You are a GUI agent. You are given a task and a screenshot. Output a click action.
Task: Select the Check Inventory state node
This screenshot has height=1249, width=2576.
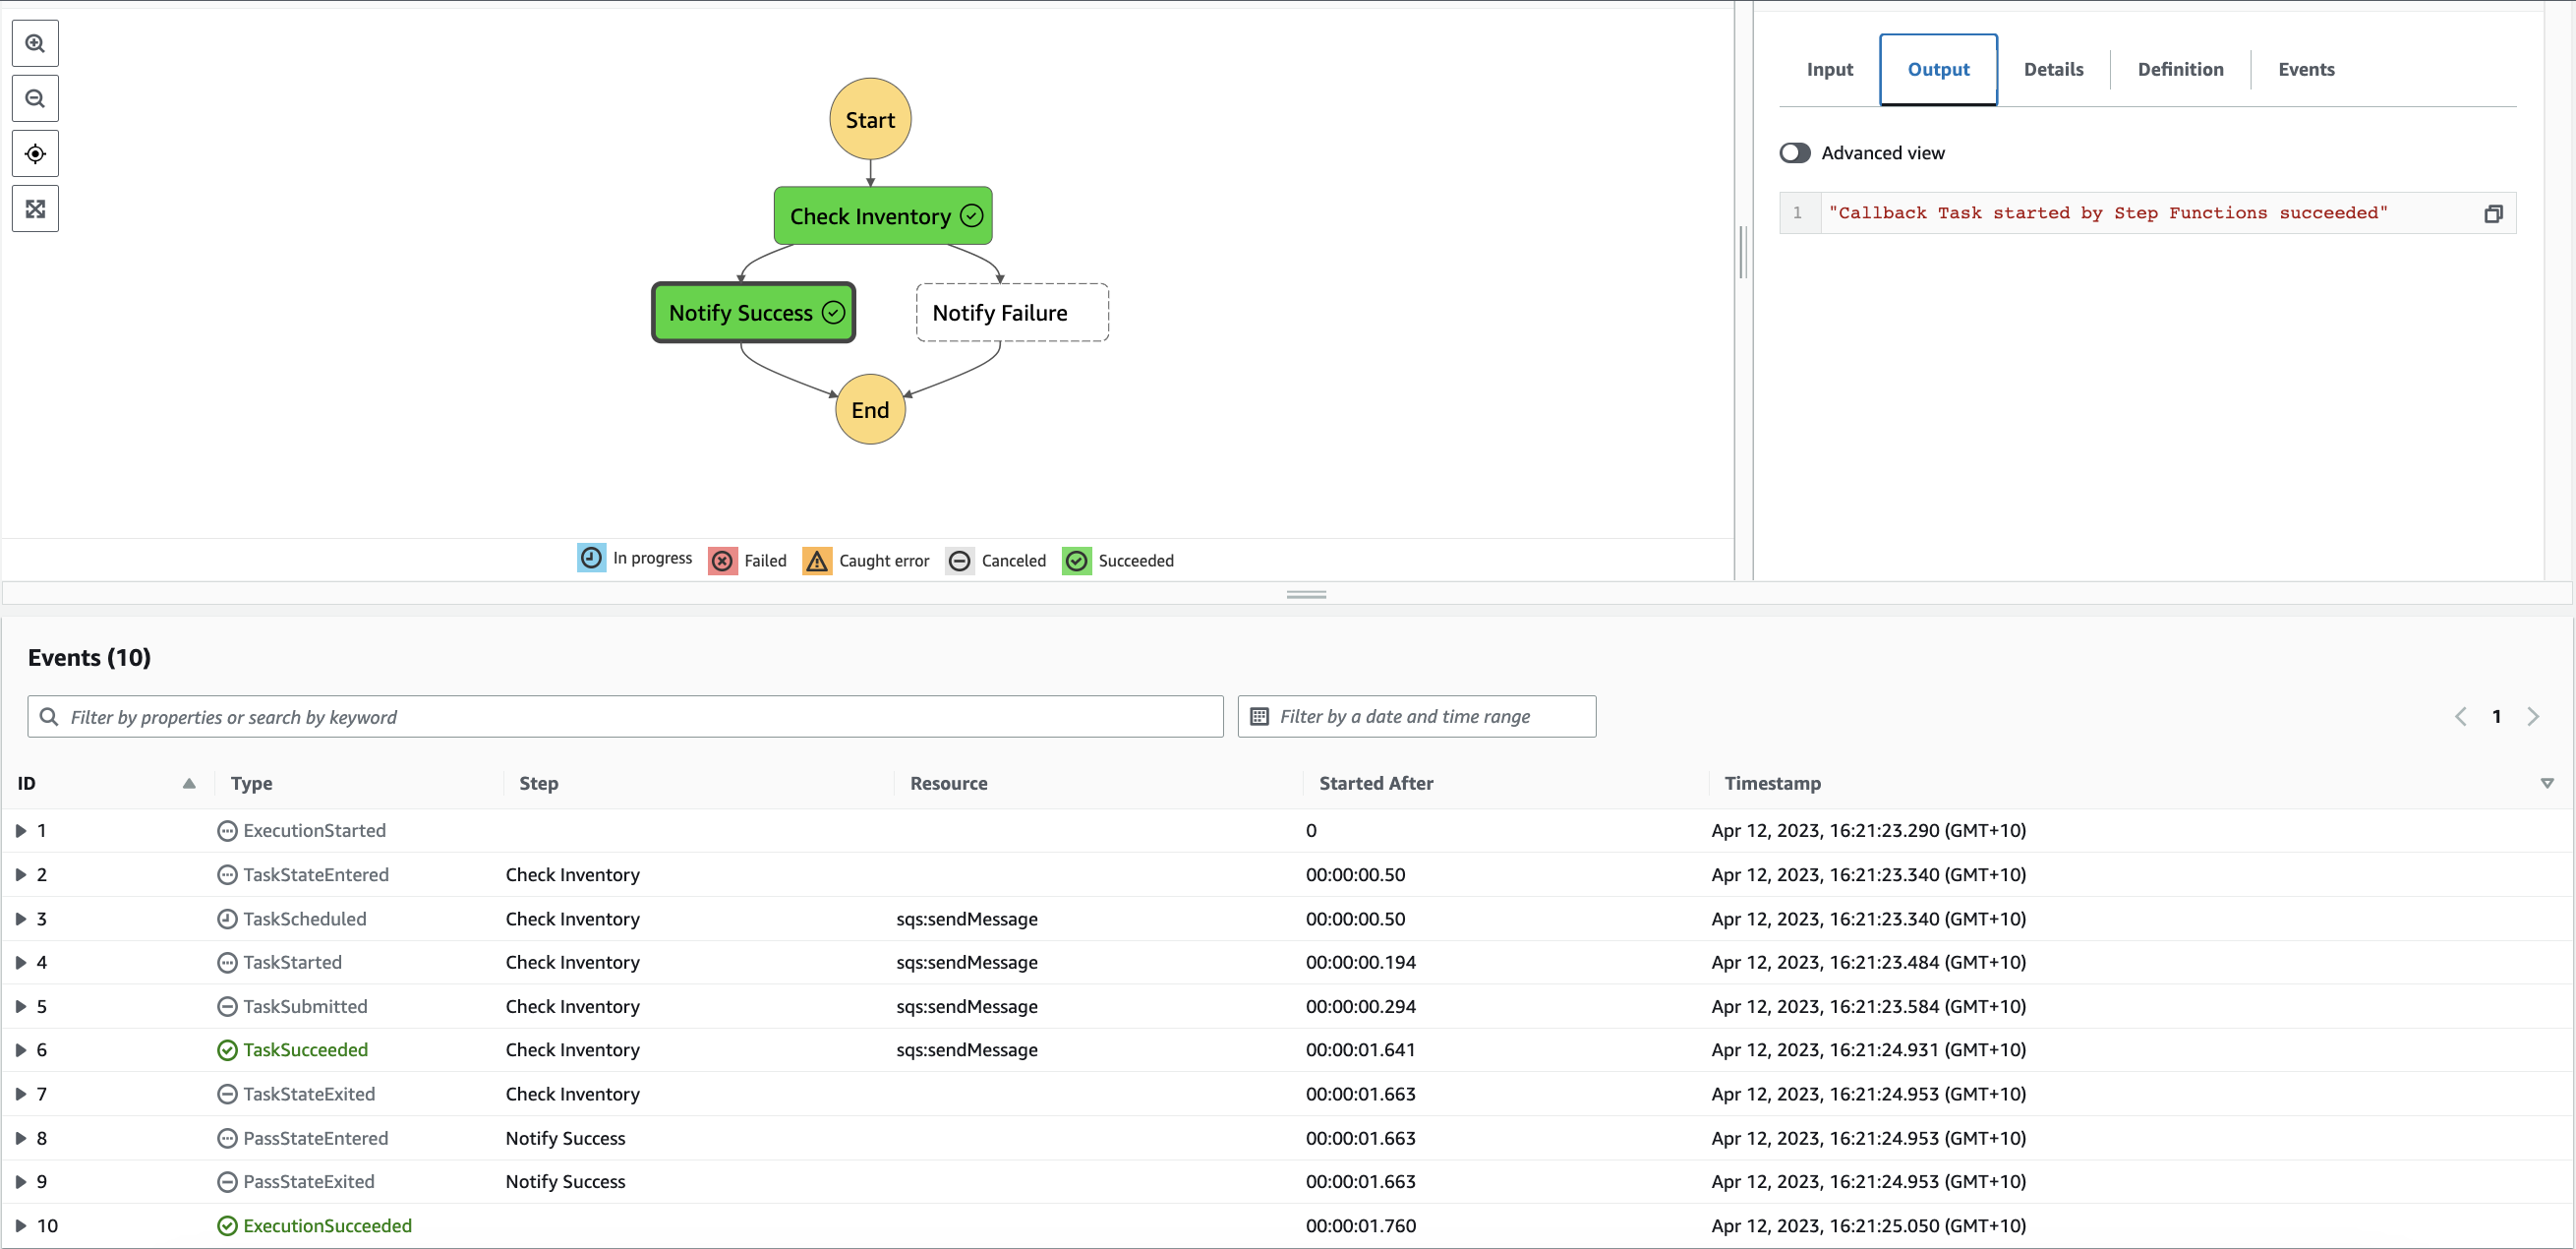click(x=883, y=216)
